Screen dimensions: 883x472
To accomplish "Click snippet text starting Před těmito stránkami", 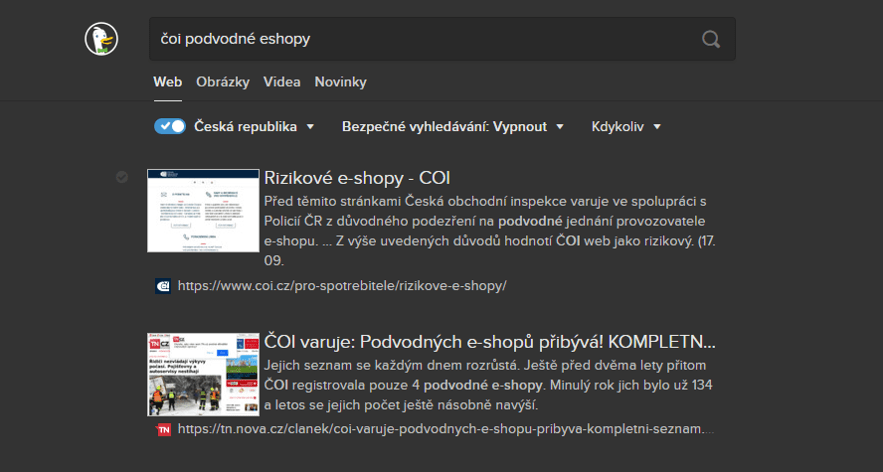I will click(x=489, y=231).
